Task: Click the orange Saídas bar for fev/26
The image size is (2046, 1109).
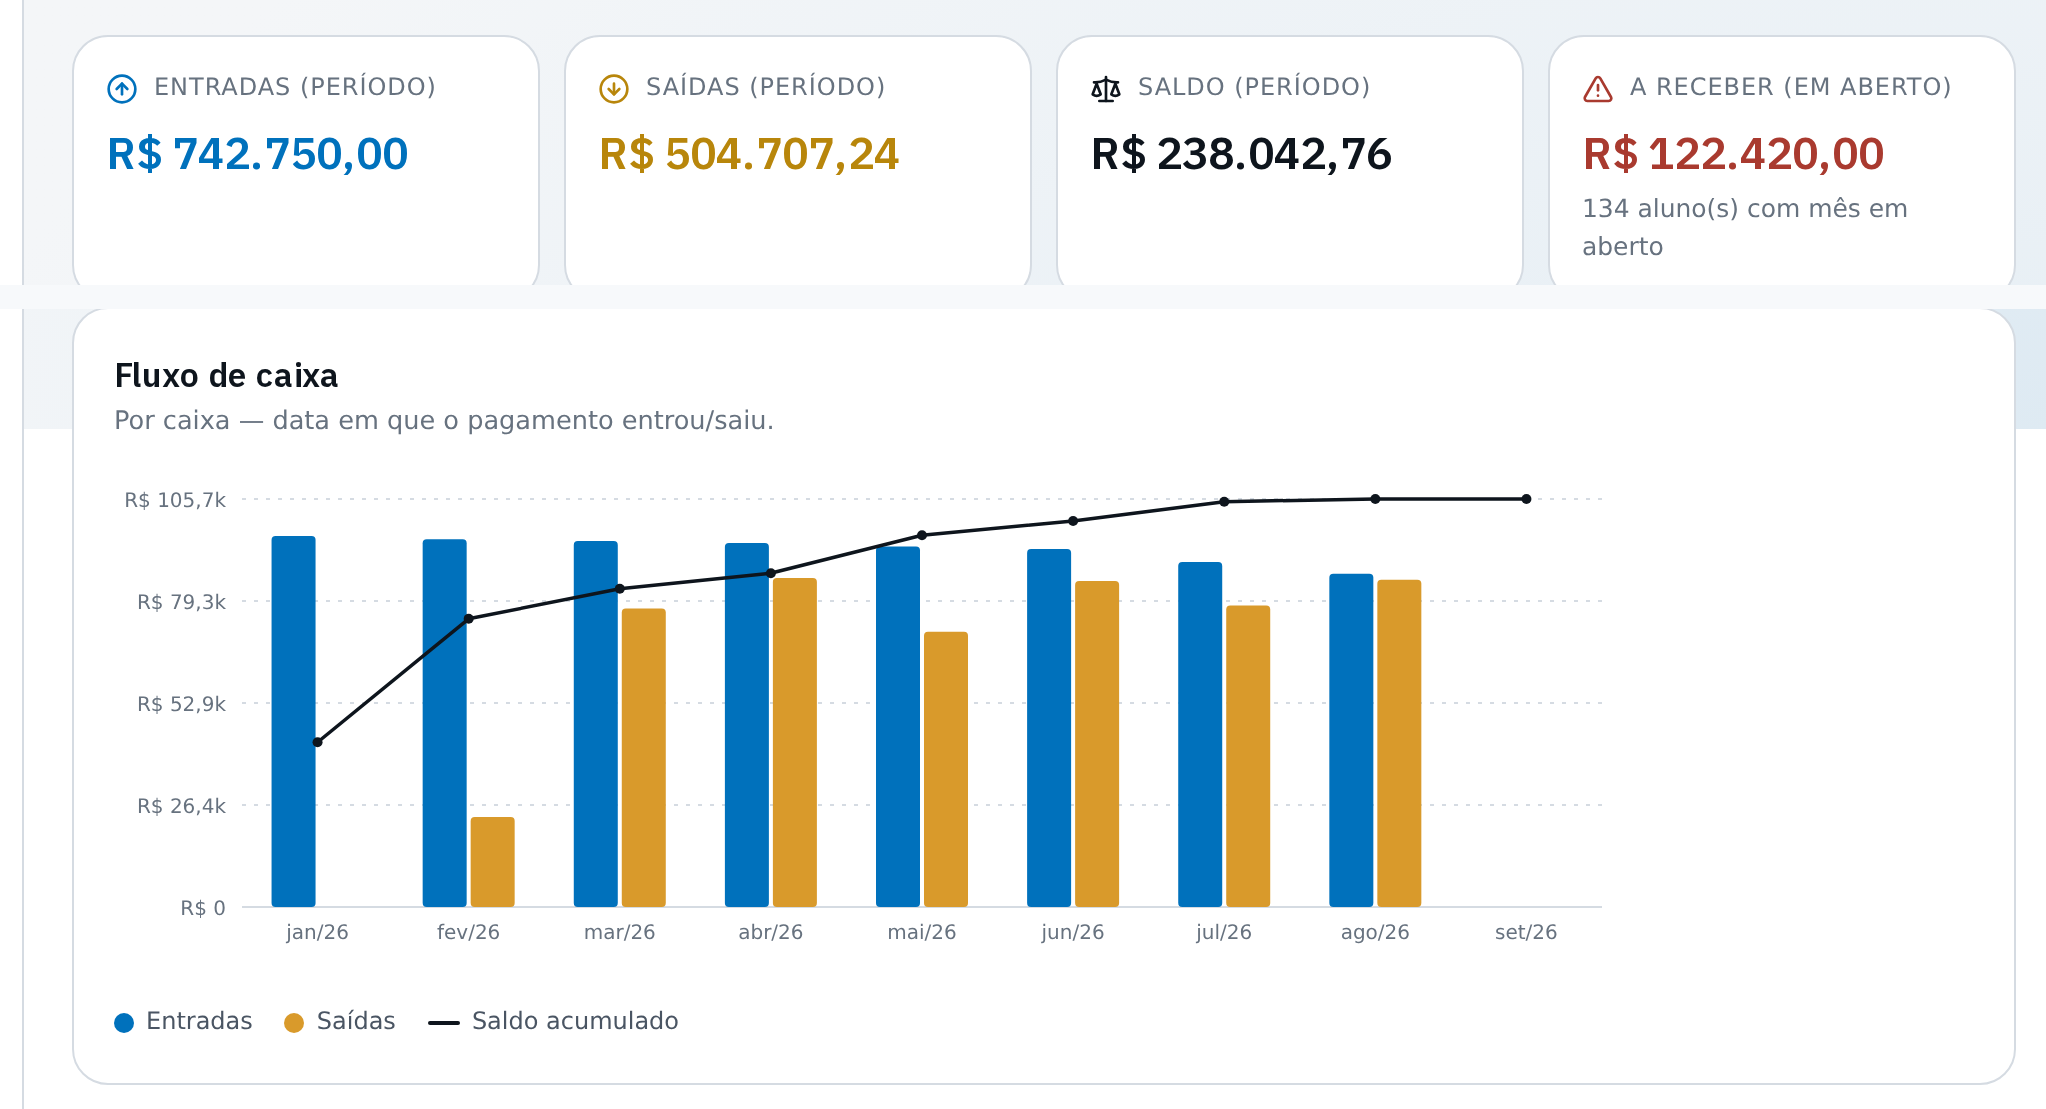Action: click(493, 862)
